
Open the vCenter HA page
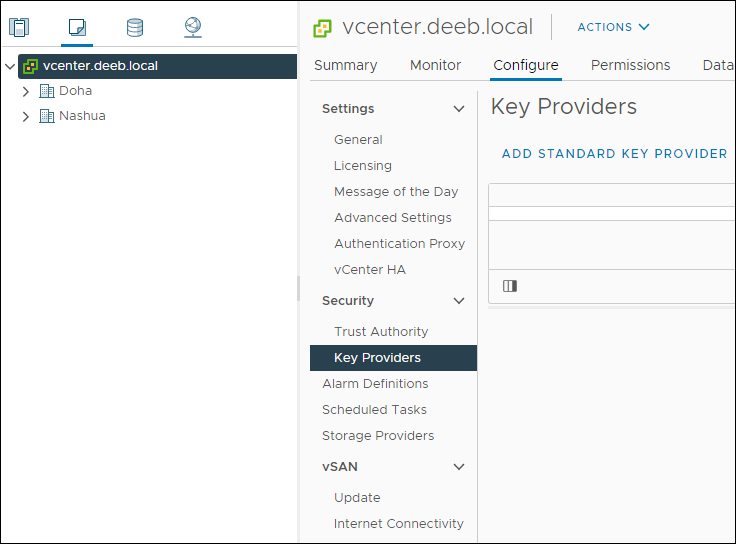tap(370, 270)
